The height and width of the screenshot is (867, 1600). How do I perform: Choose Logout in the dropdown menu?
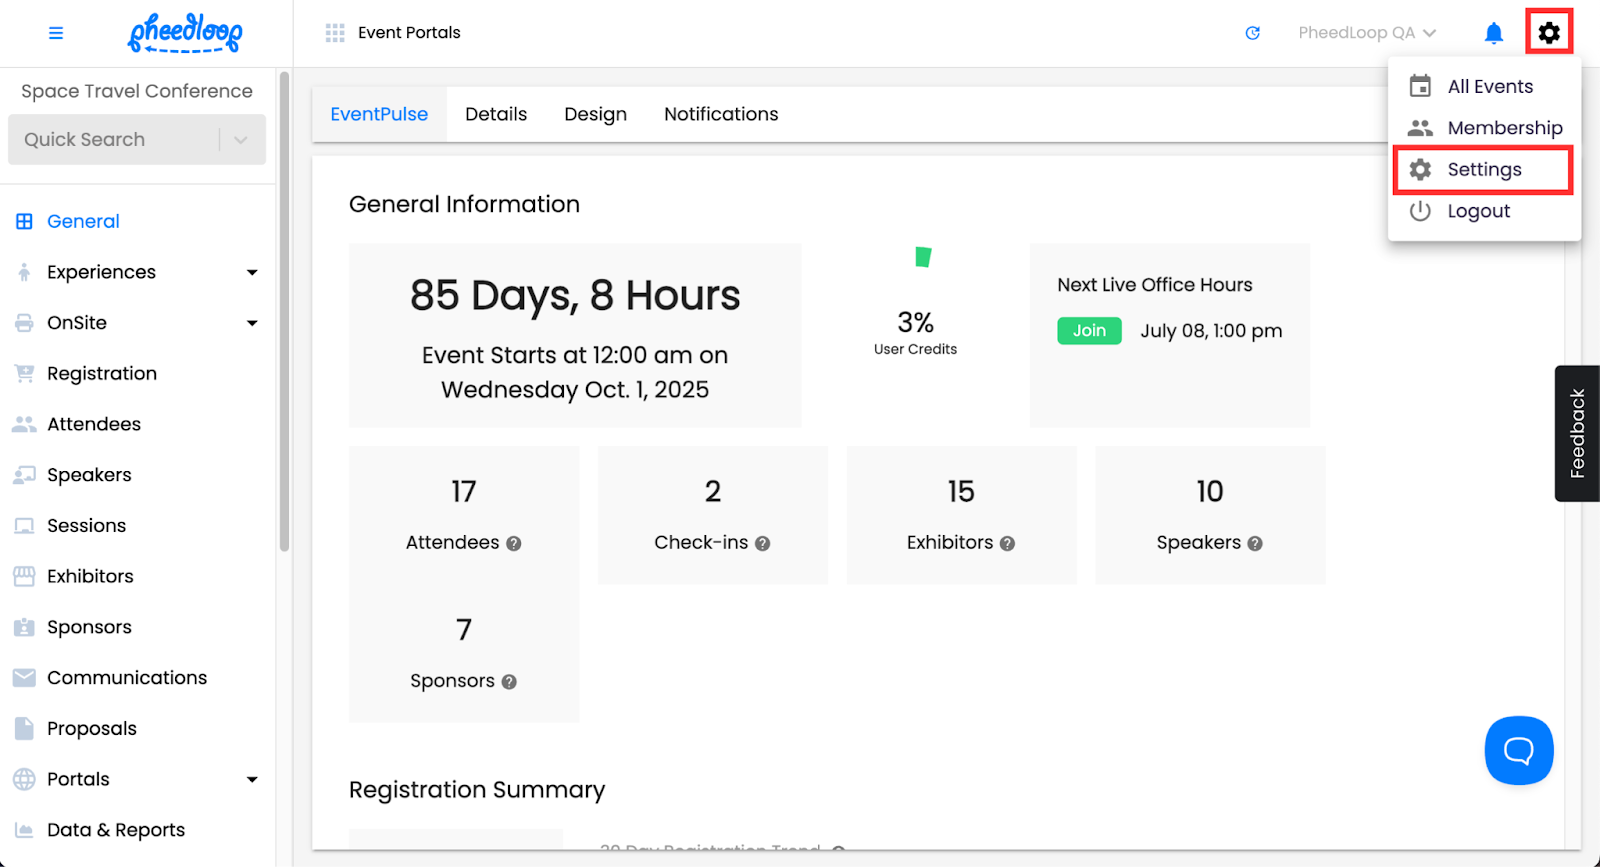coord(1484,211)
